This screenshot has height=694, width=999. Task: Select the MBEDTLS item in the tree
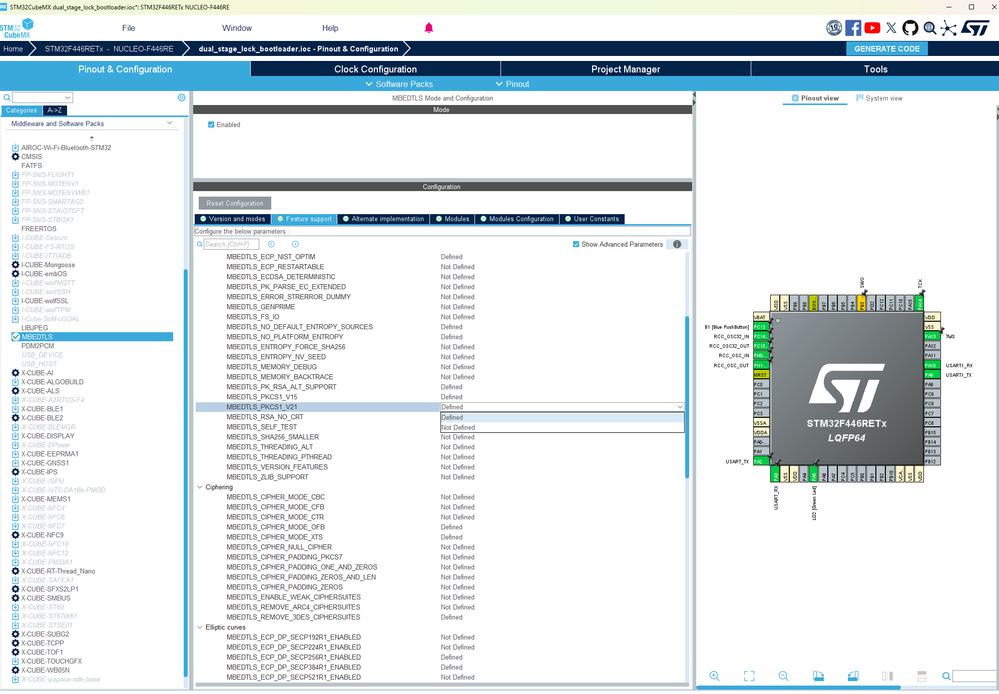click(37, 337)
